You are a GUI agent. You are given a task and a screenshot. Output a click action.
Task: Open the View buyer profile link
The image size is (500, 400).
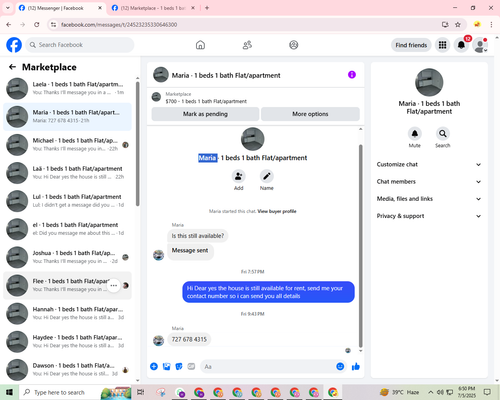coord(277,211)
